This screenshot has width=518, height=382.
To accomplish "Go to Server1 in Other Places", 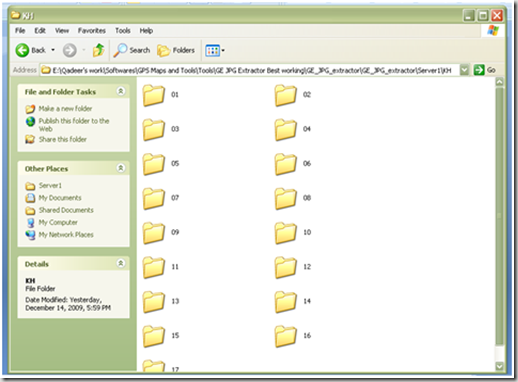I will pyautogui.click(x=50, y=185).
